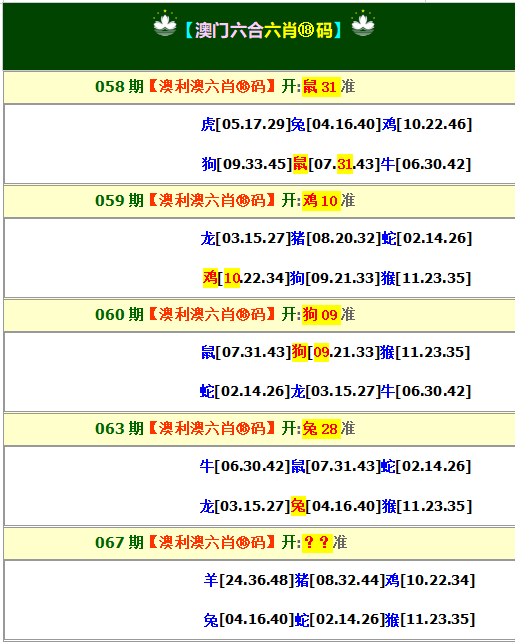Image resolution: width=515 pixels, height=643 pixels.
Task: Select 兔[04.16.40] in period 058
Action: [336, 124]
